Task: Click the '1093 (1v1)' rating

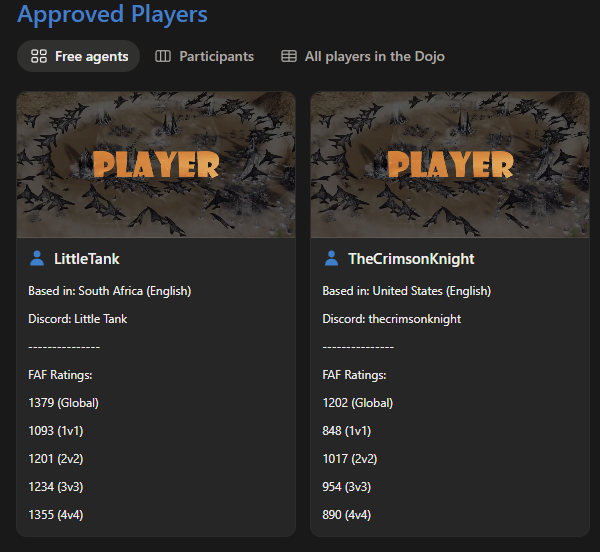Action: point(56,431)
